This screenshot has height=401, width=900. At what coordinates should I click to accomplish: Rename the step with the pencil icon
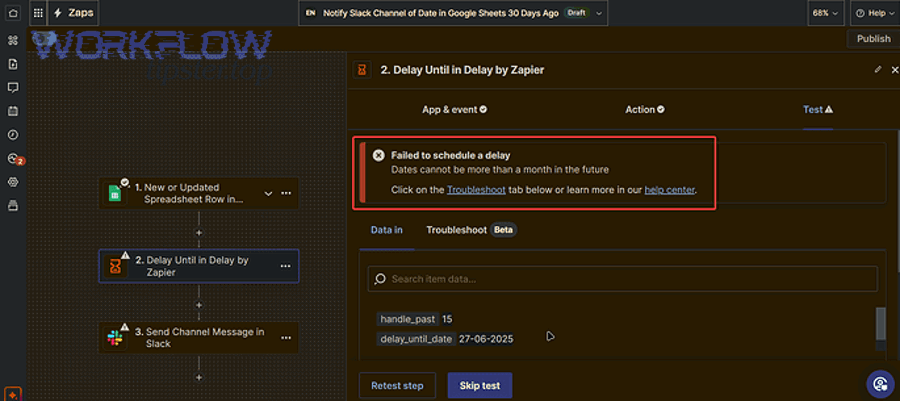[x=877, y=69]
